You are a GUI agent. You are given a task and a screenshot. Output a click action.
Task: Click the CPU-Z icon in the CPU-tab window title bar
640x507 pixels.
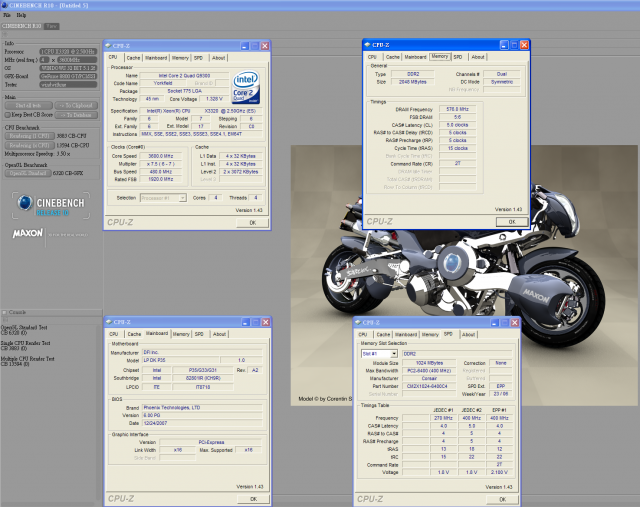(108, 46)
